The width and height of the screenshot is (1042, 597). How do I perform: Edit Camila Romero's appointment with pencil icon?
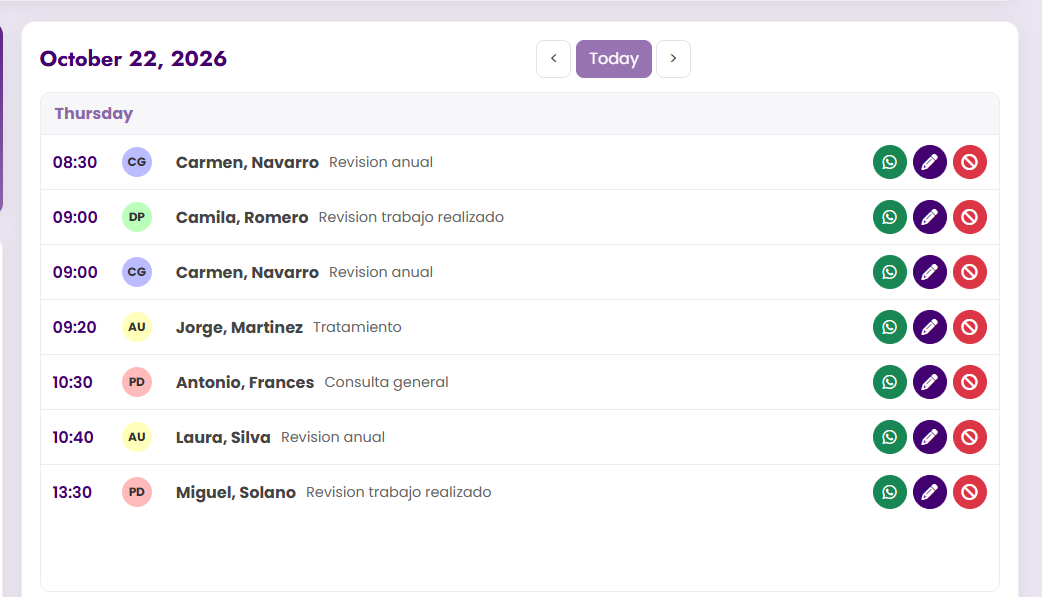click(x=930, y=217)
